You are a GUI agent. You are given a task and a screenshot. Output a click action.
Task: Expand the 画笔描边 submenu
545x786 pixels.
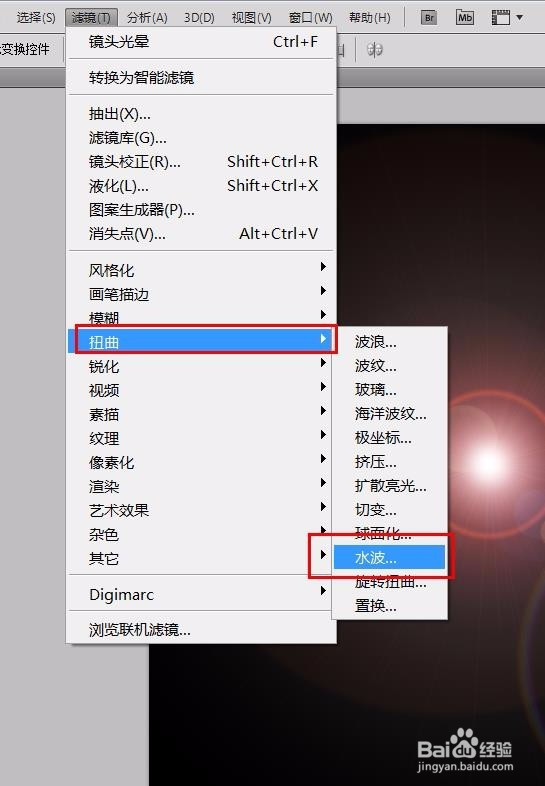click(x=202, y=294)
